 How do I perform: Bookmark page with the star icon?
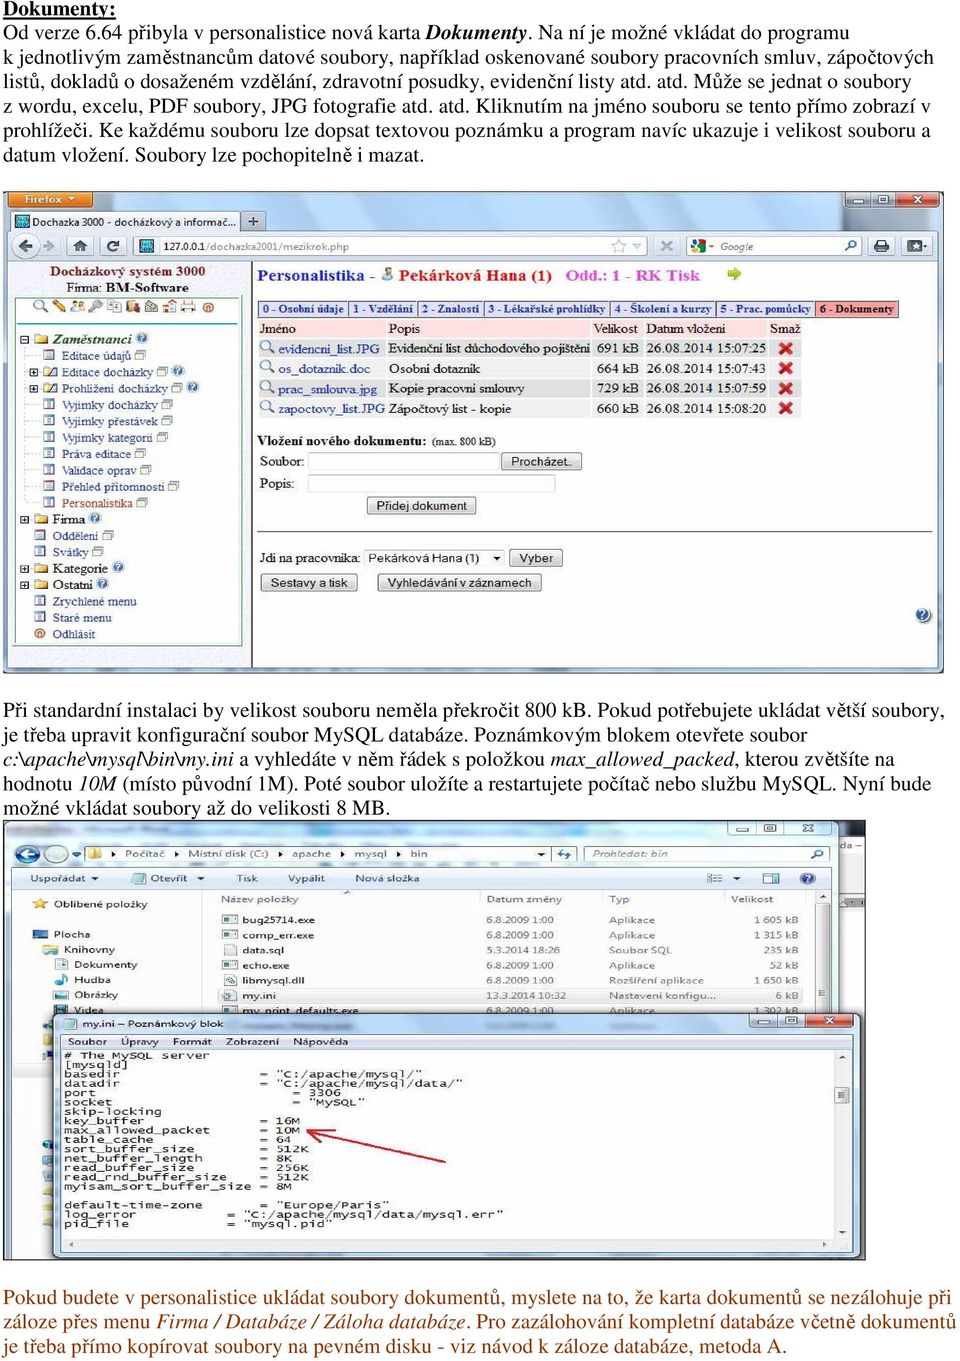(619, 245)
